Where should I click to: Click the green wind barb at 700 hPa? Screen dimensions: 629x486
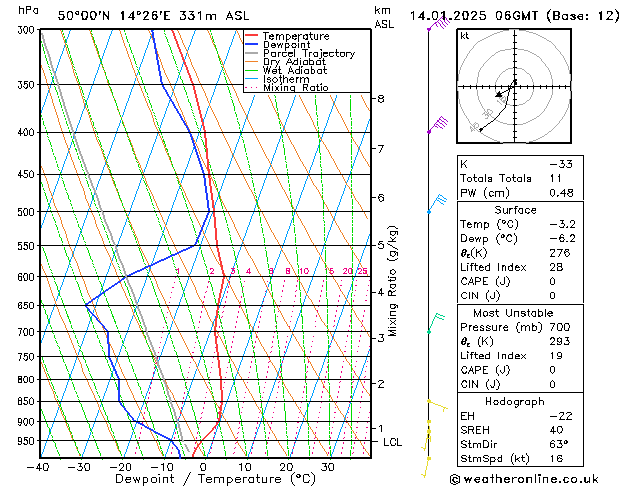tap(436, 323)
